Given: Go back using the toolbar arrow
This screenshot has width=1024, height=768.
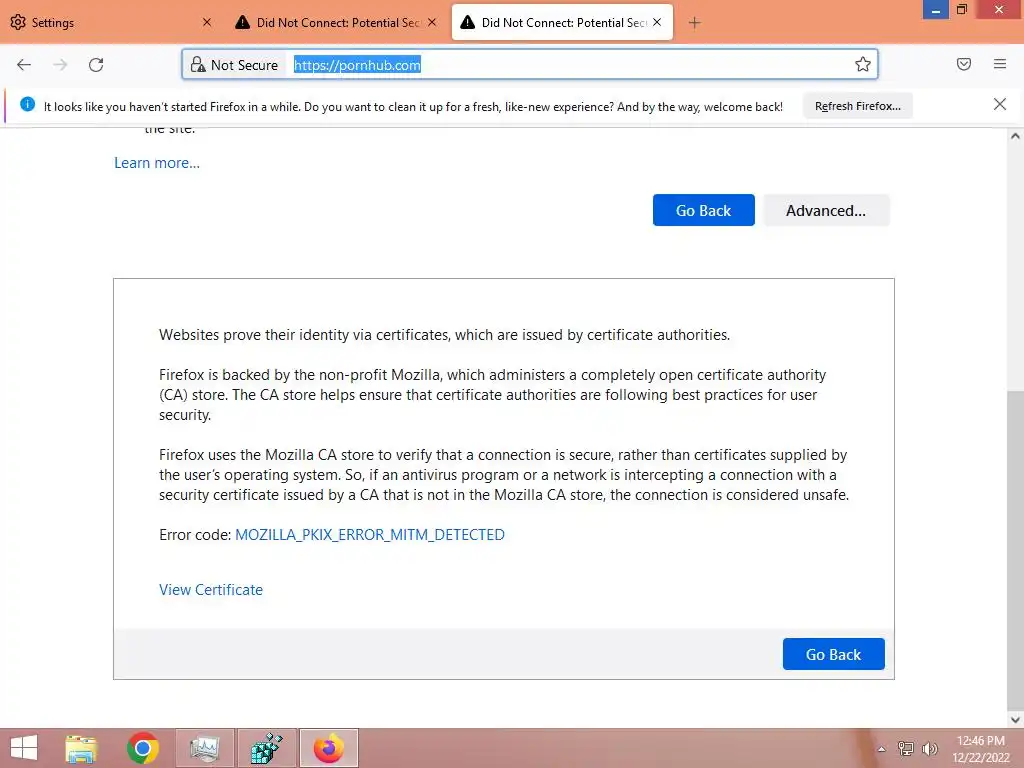Looking at the screenshot, I should pyautogui.click(x=24, y=64).
